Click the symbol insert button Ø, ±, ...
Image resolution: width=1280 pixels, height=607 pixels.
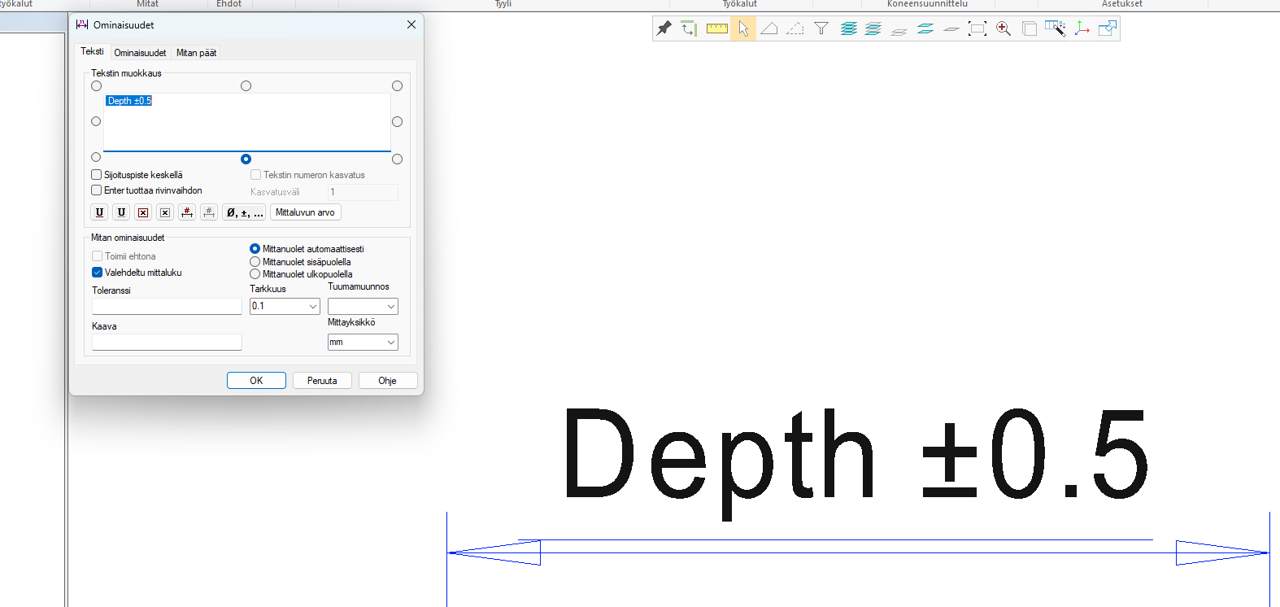point(244,212)
